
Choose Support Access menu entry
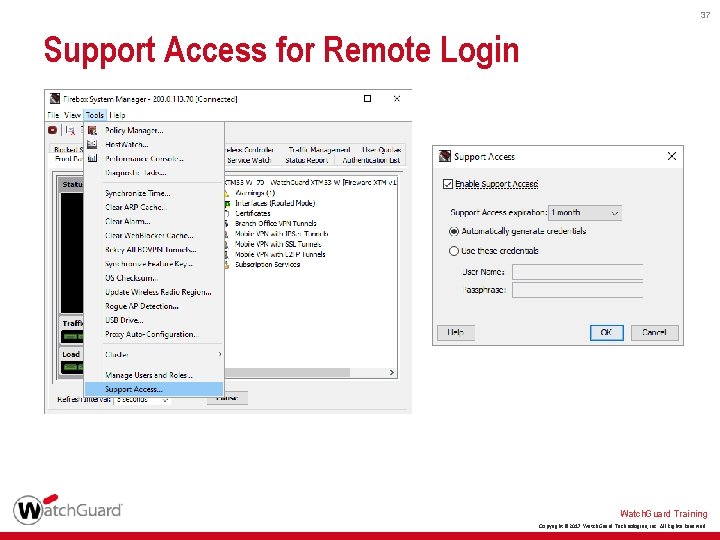(154, 389)
